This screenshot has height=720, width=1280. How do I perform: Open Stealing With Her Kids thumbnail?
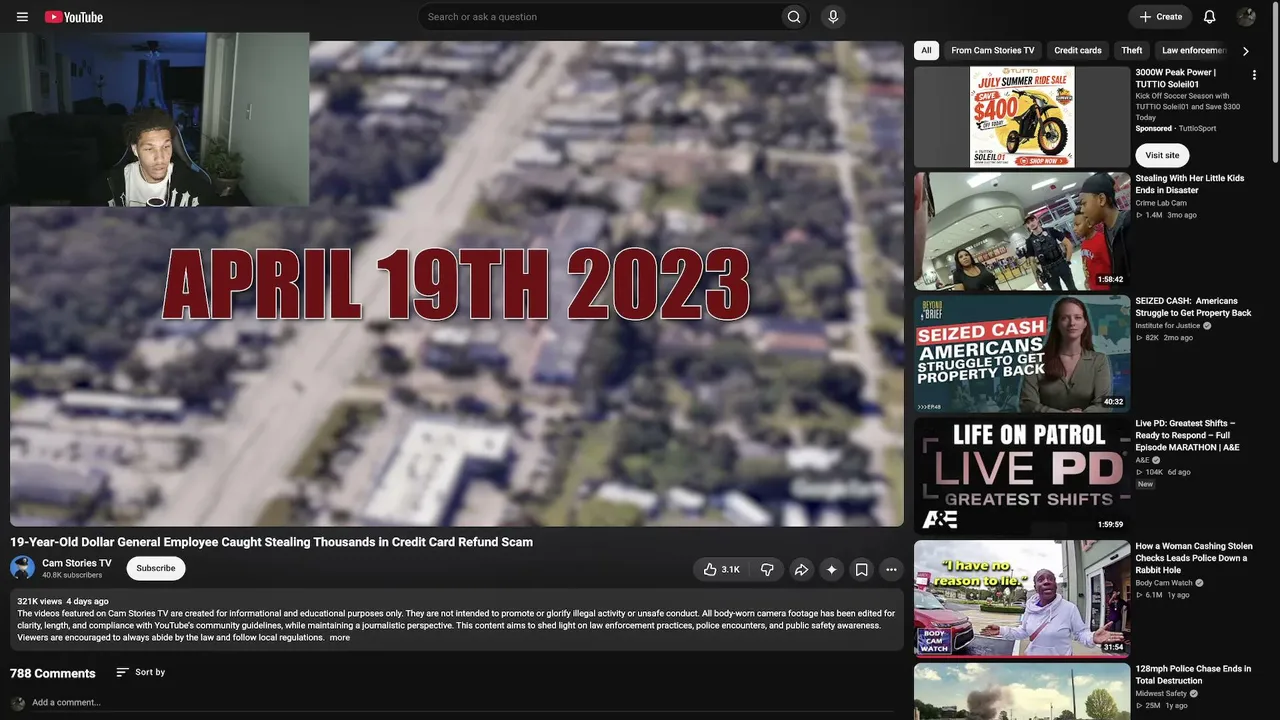coord(1022,231)
